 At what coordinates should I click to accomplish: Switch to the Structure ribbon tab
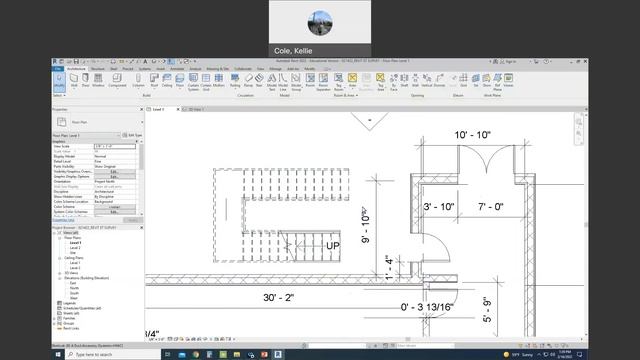point(98,69)
